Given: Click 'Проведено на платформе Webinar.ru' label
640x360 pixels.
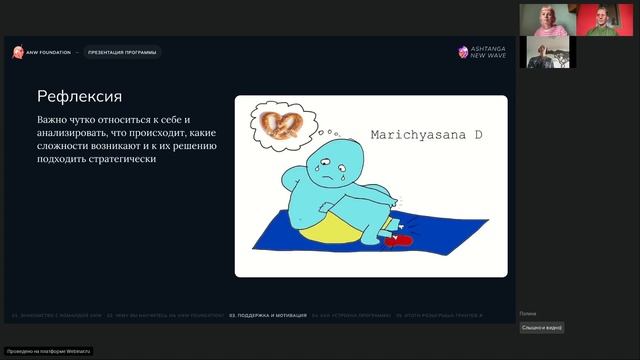Looking at the screenshot, I should (49, 351).
